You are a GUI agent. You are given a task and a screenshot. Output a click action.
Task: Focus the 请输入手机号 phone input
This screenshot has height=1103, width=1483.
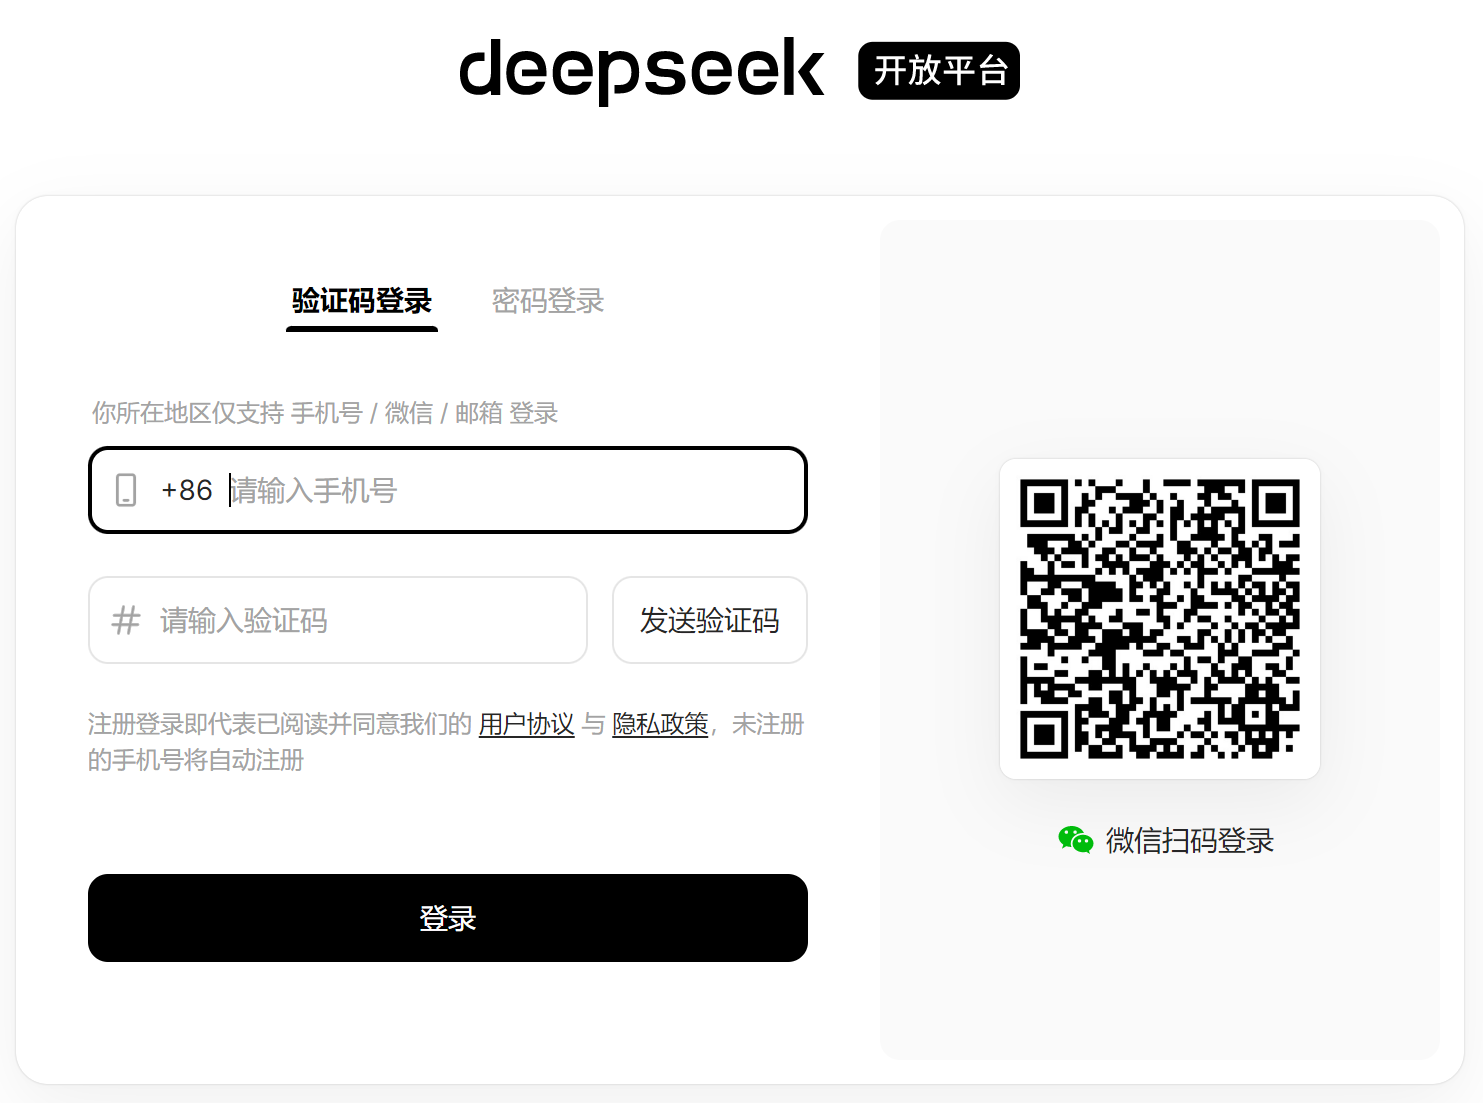point(513,490)
